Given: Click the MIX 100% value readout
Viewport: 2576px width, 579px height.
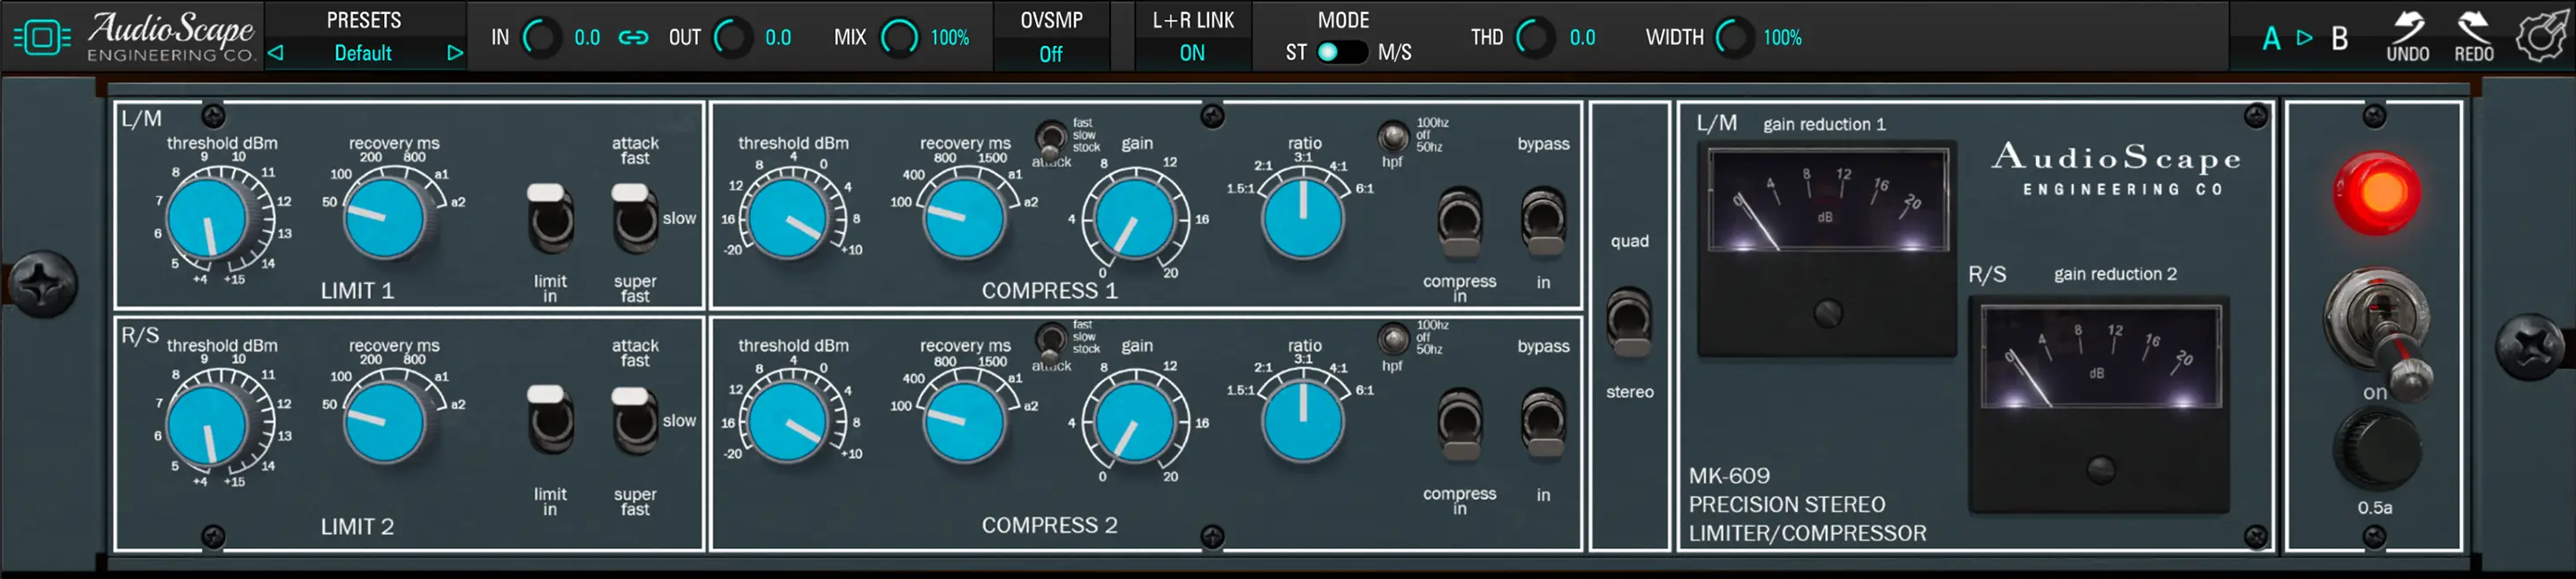Looking at the screenshot, I should 950,38.
